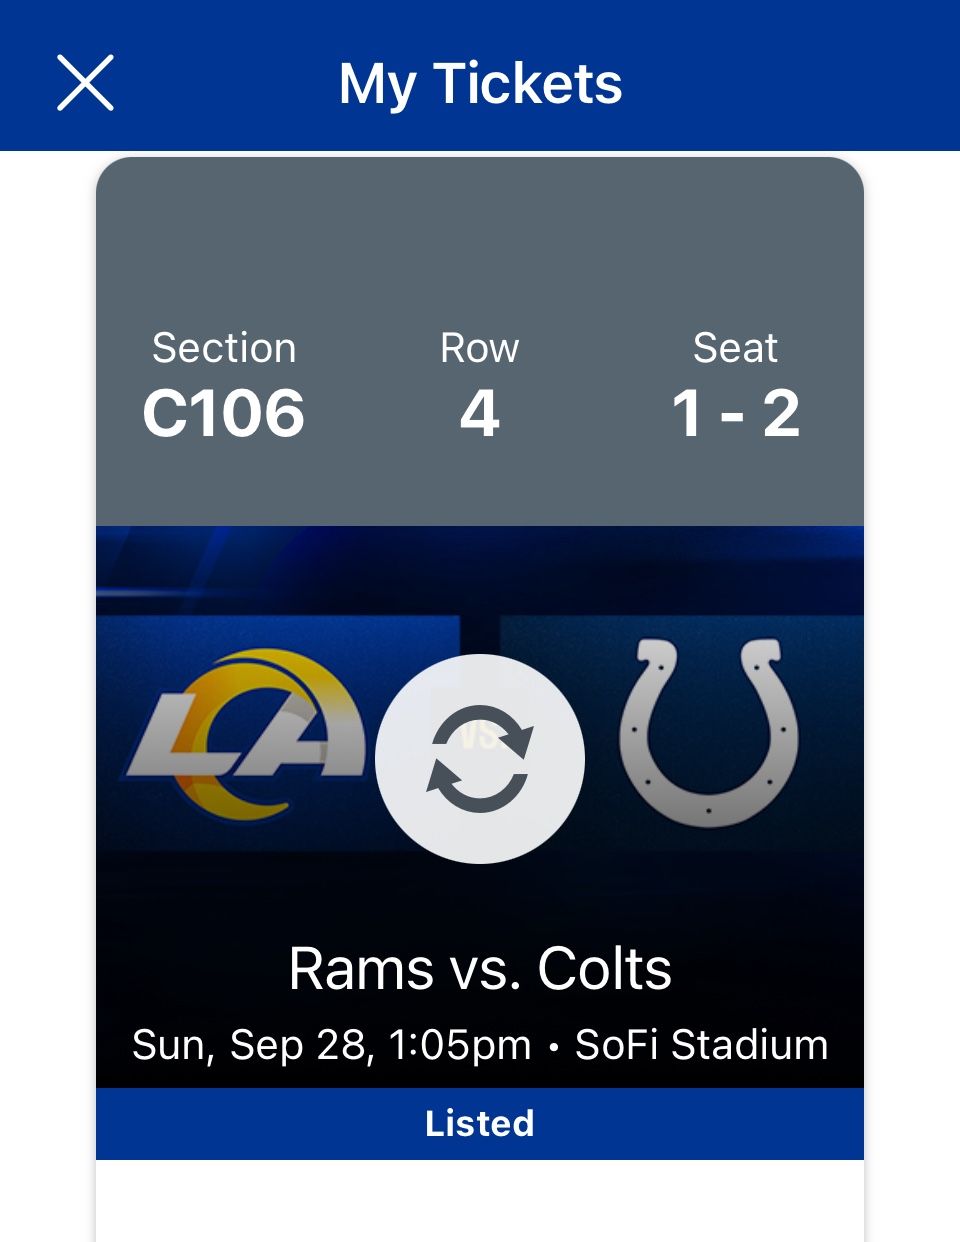This screenshot has width=960, height=1242.
Task: Tap the SoFi Stadium venue text
Action: coord(701,1044)
